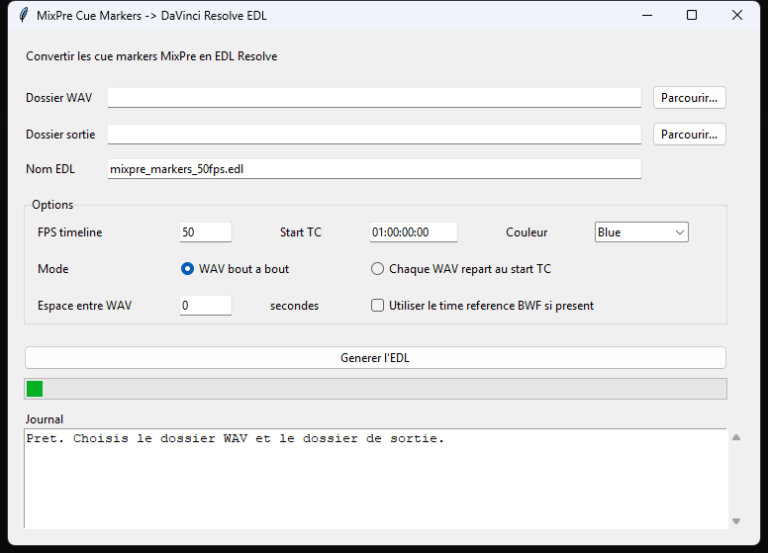Click the FPS timeline value field
768x553 pixels.
tap(205, 232)
